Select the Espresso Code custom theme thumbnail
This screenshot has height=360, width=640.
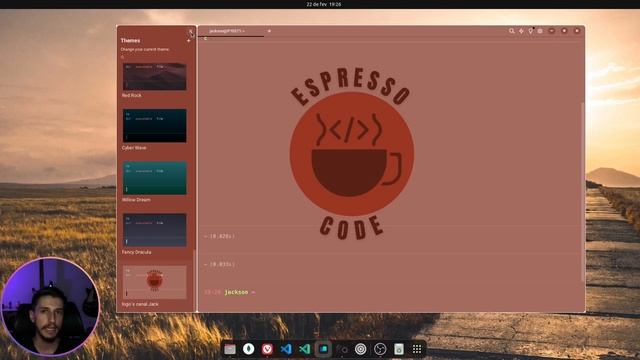coord(155,282)
